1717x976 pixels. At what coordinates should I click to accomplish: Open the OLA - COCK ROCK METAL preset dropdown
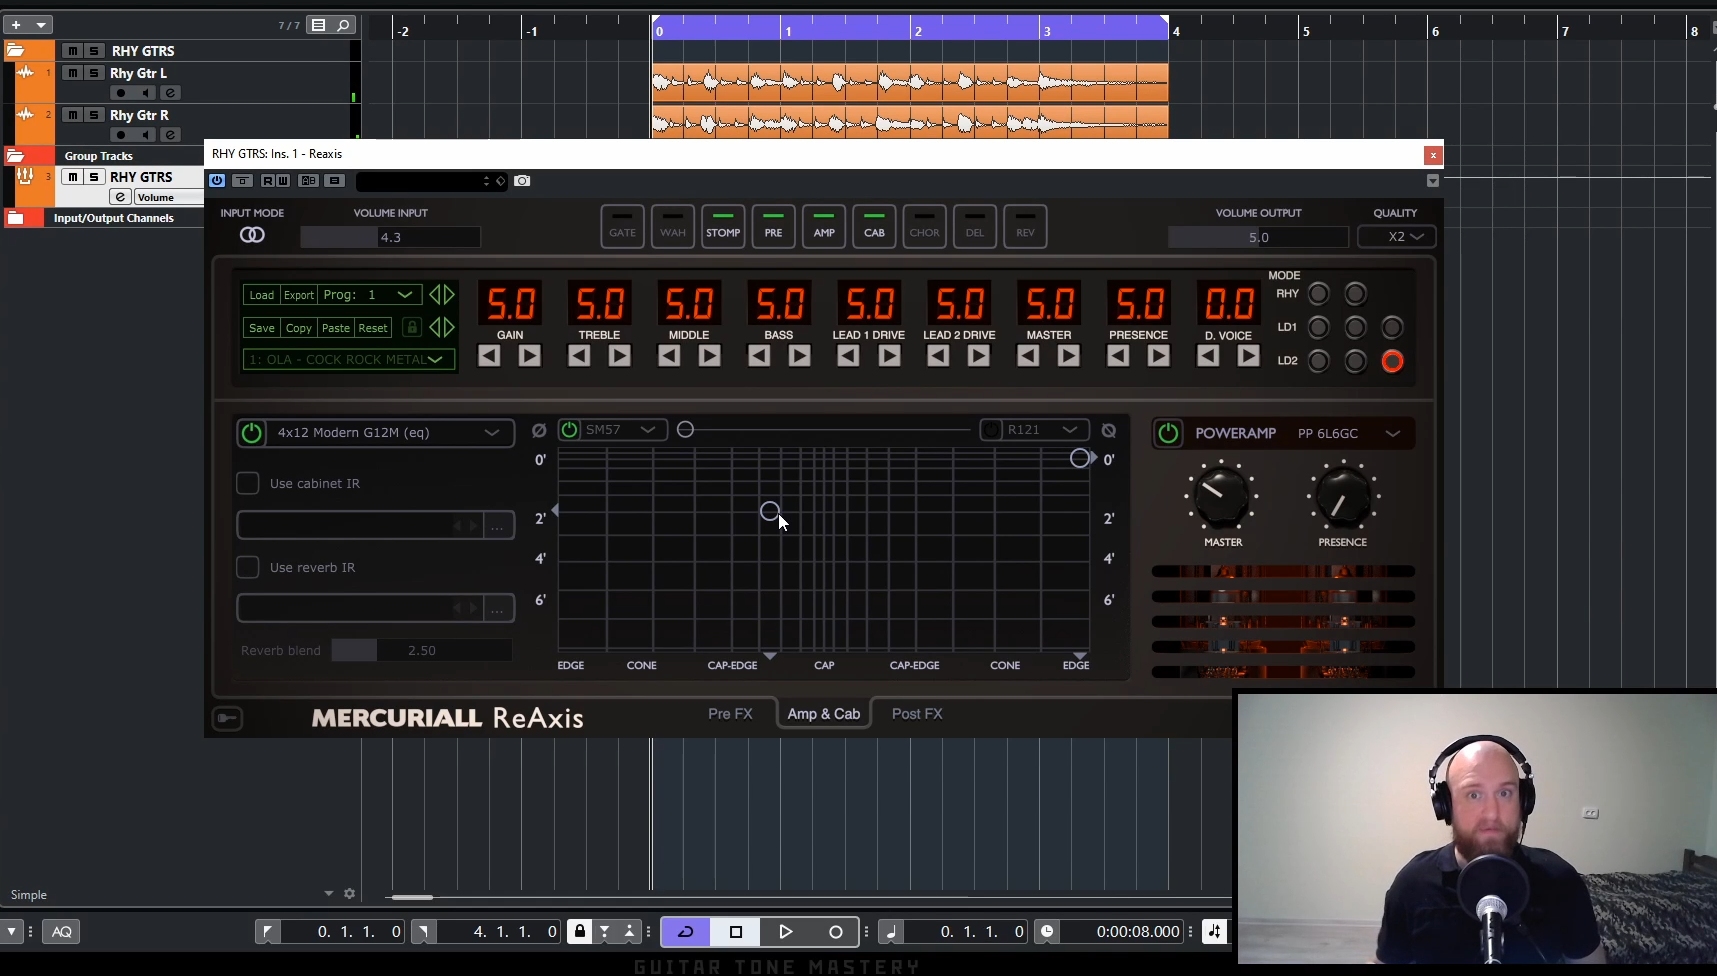349,359
